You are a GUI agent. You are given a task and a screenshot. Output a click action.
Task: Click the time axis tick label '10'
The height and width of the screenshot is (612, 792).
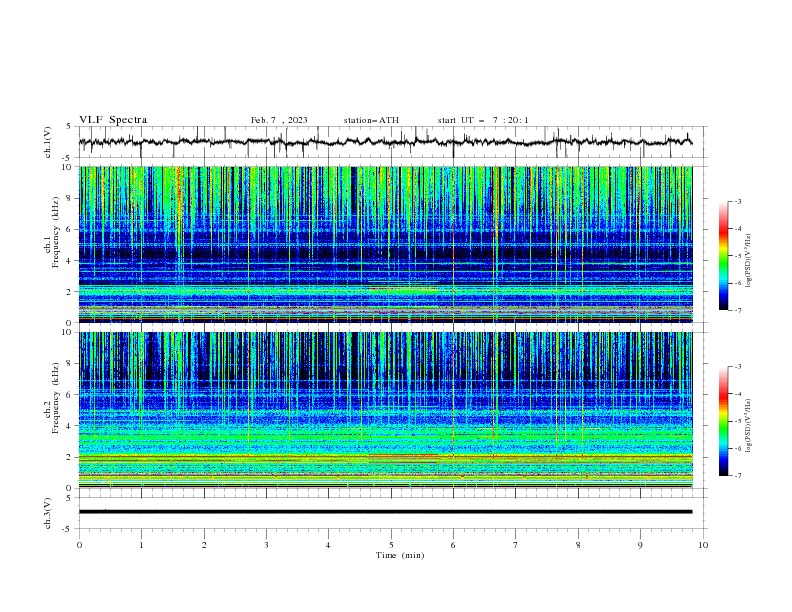pos(703,545)
